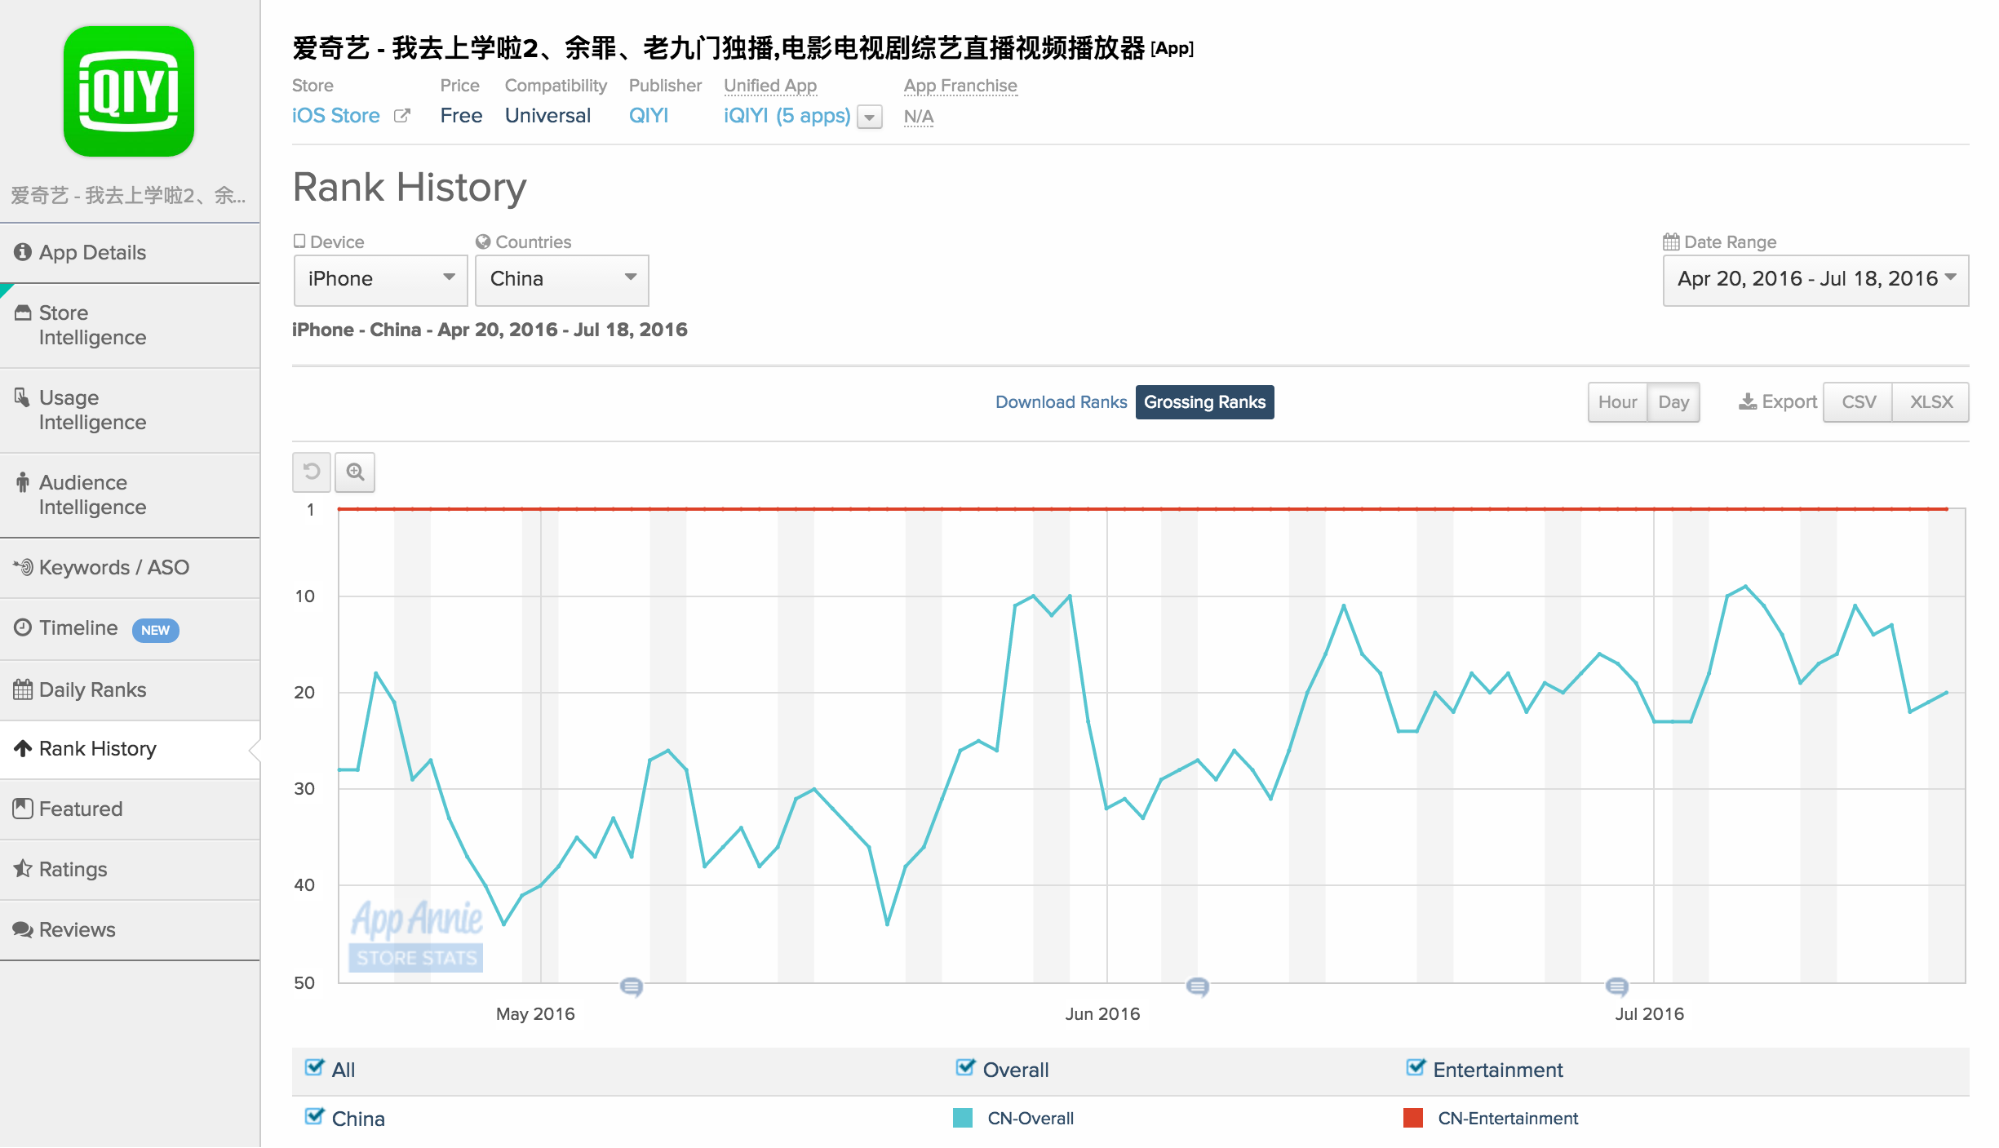Switch to Download Ranks tab
Image resolution: width=1999 pixels, height=1148 pixels.
click(1060, 402)
